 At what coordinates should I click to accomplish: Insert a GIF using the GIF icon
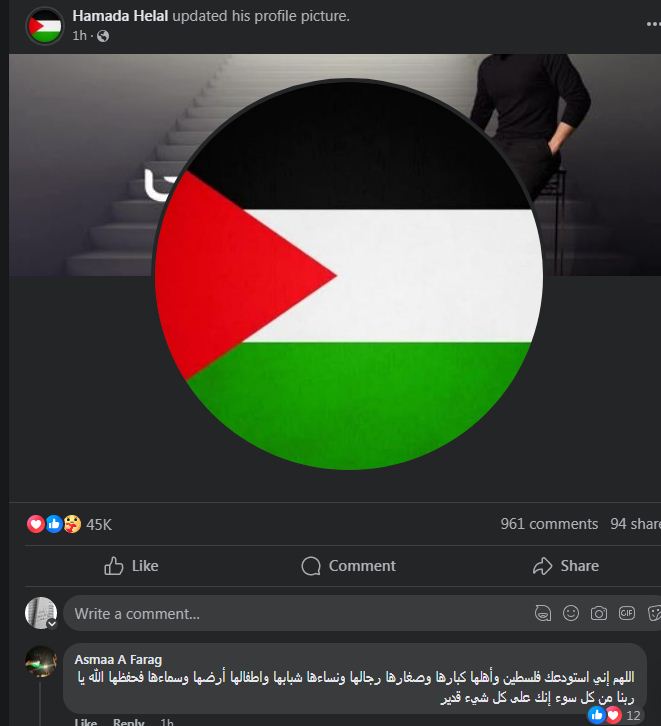click(x=627, y=613)
